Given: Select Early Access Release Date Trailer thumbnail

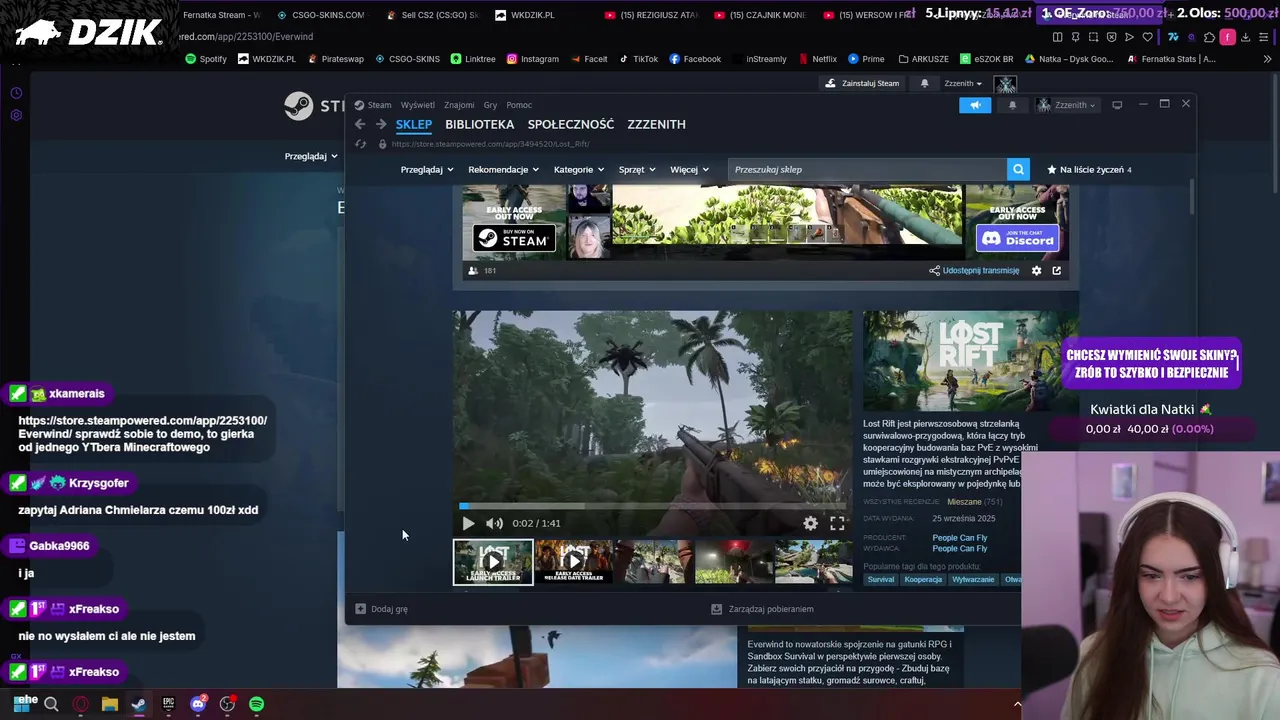Looking at the screenshot, I should pos(573,562).
